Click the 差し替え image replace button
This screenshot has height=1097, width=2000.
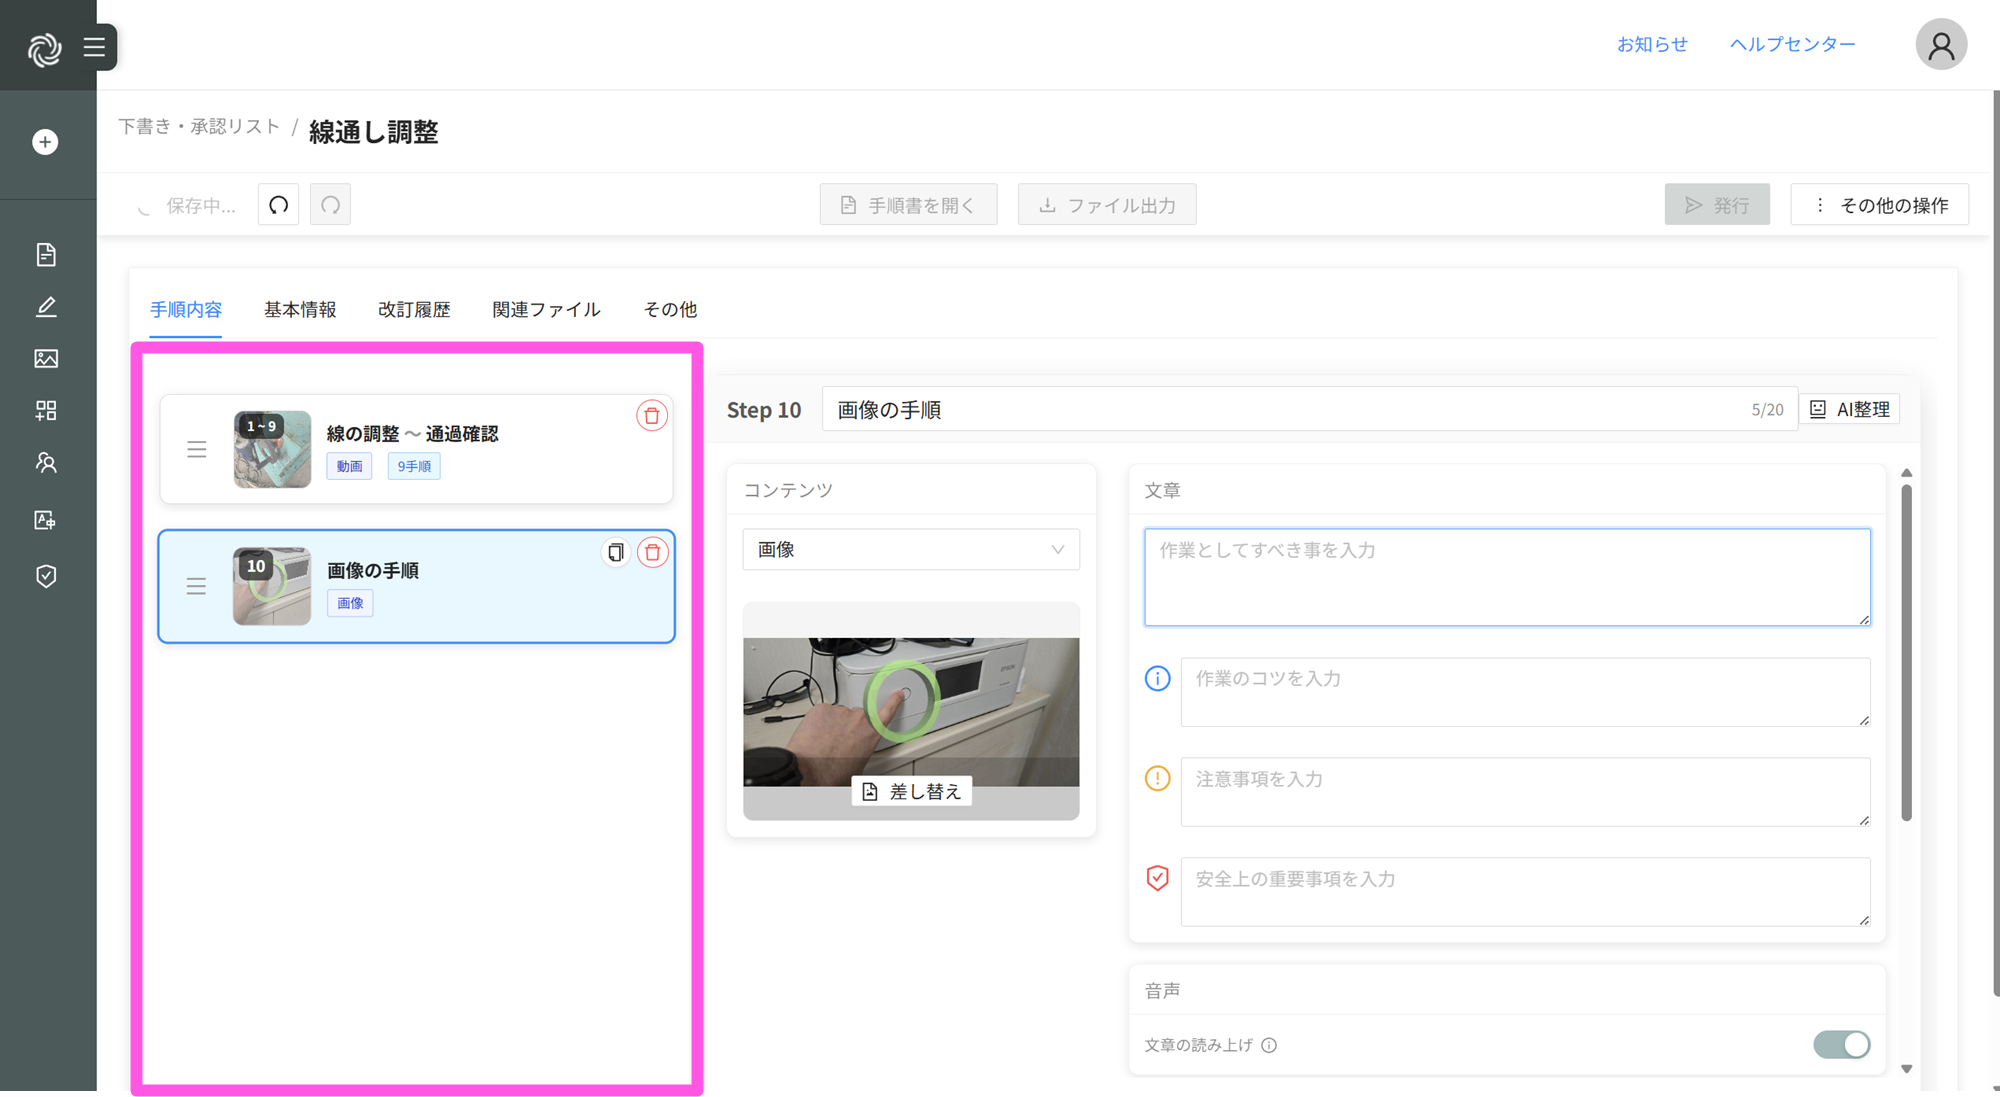pyautogui.click(x=911, y=792)
